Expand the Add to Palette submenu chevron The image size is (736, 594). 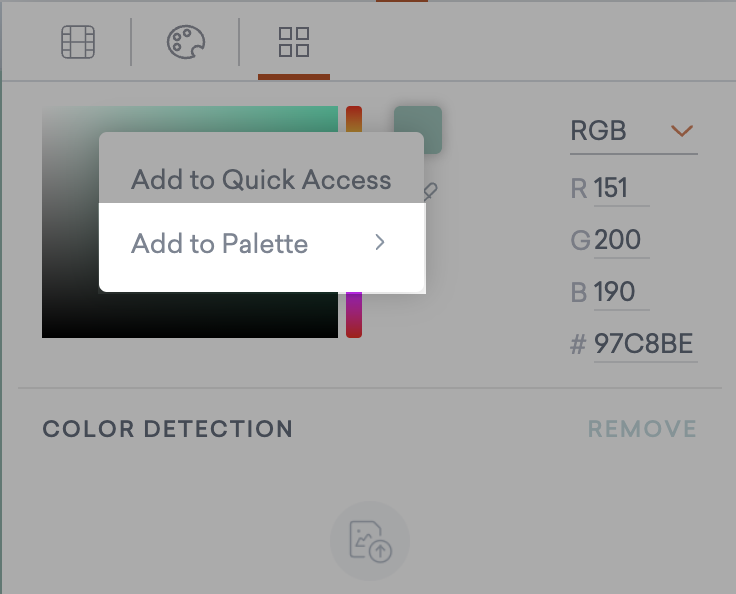tap(380, 242)
